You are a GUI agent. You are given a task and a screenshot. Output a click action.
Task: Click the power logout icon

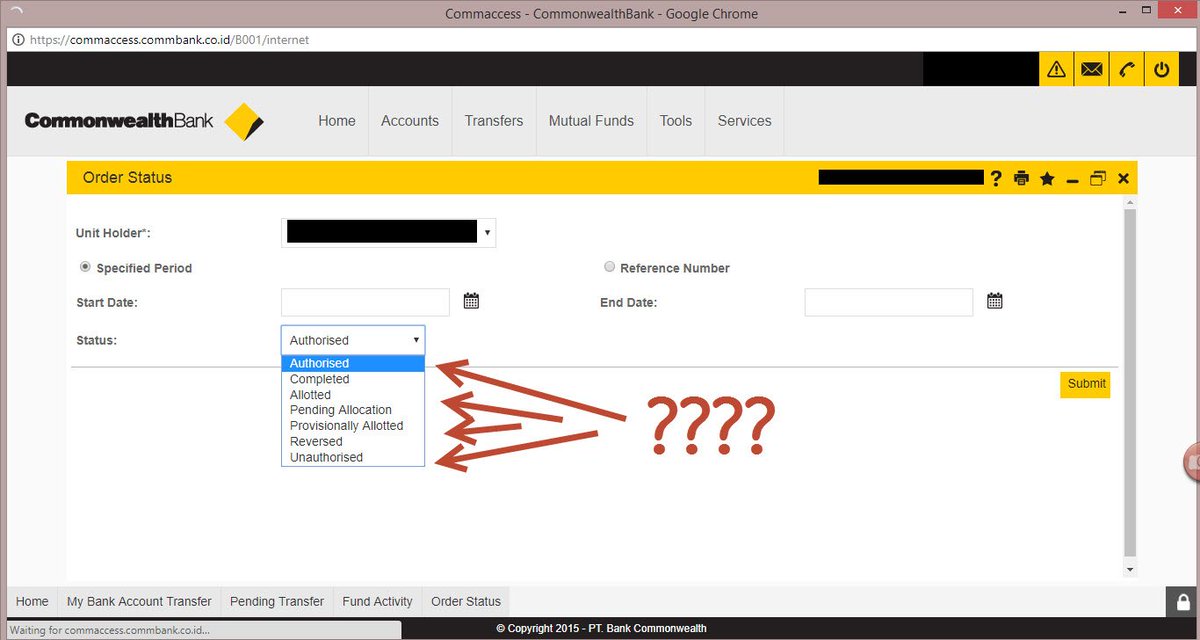click(x=1161, y=69)
